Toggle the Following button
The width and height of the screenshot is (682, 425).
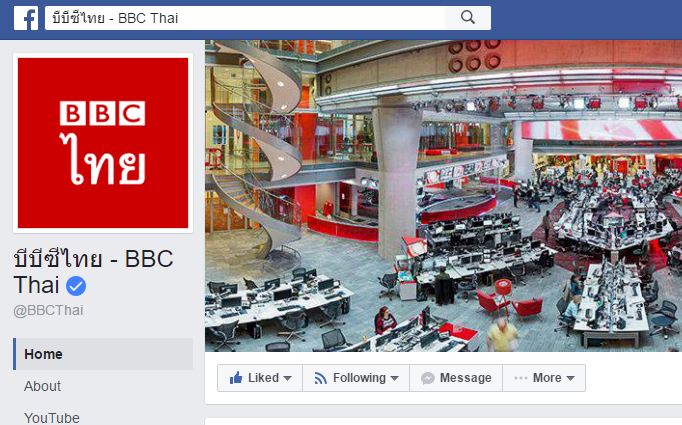pyautogui.click(x=356, y=378)
